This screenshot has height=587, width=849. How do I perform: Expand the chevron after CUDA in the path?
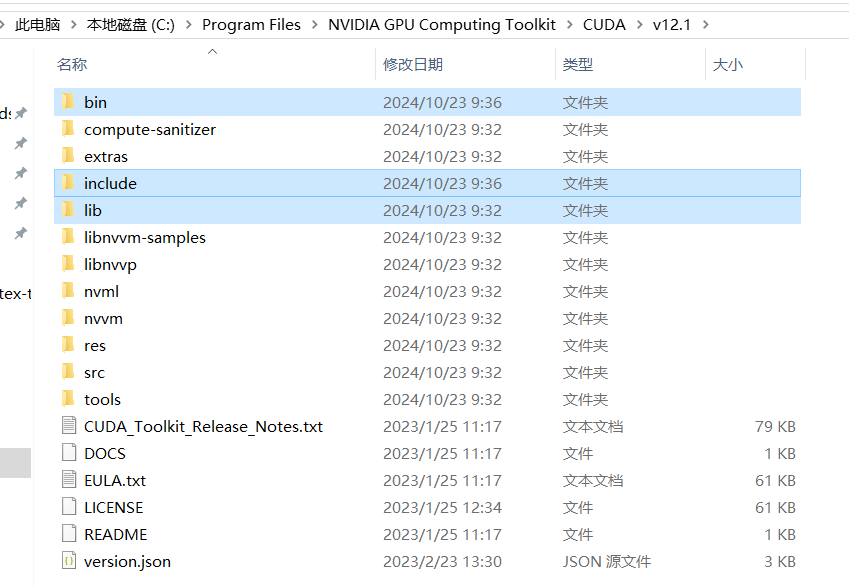(639, 25)
